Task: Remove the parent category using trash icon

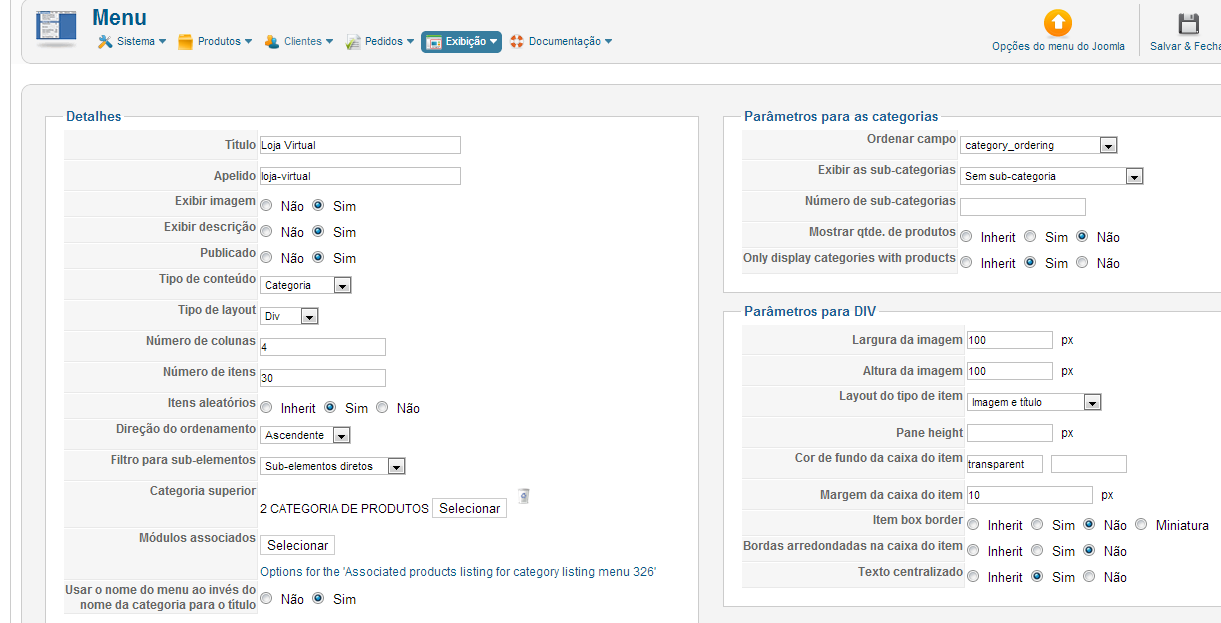Action: 523,495
